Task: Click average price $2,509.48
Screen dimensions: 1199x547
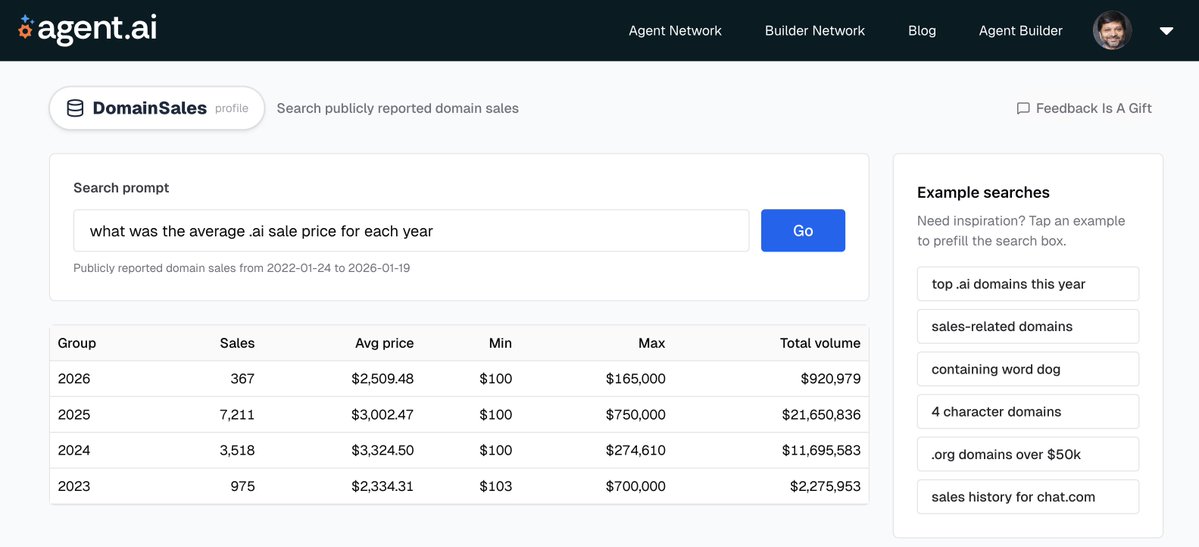Action: [382, 379]
